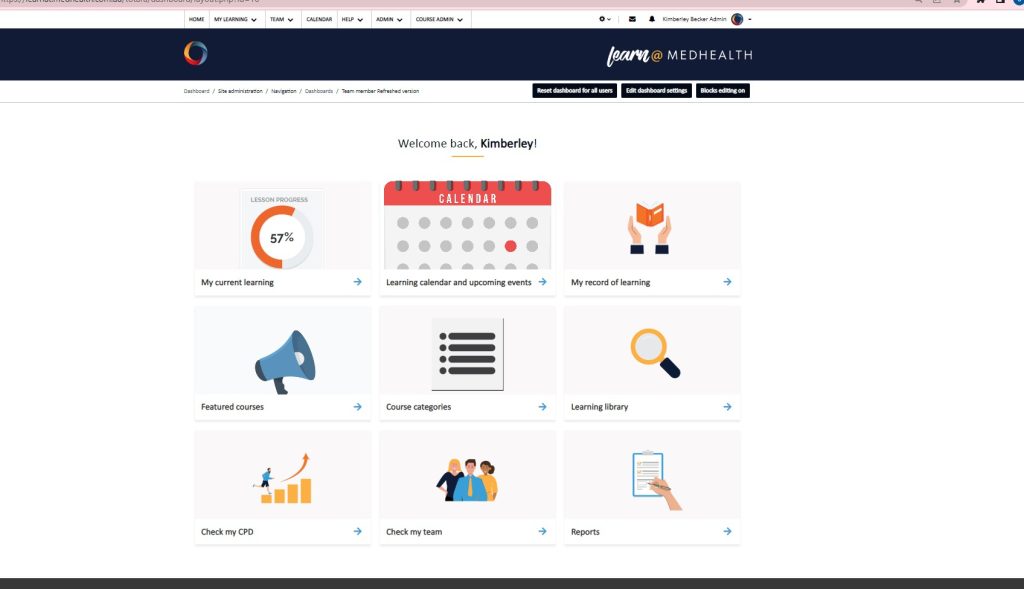Click the 57% lesson progress thumbnail

[x=282, y=230]
